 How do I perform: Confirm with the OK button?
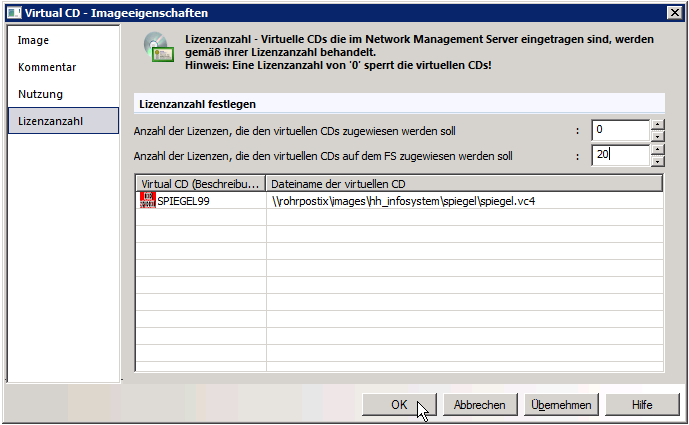(x=399, y=404)
